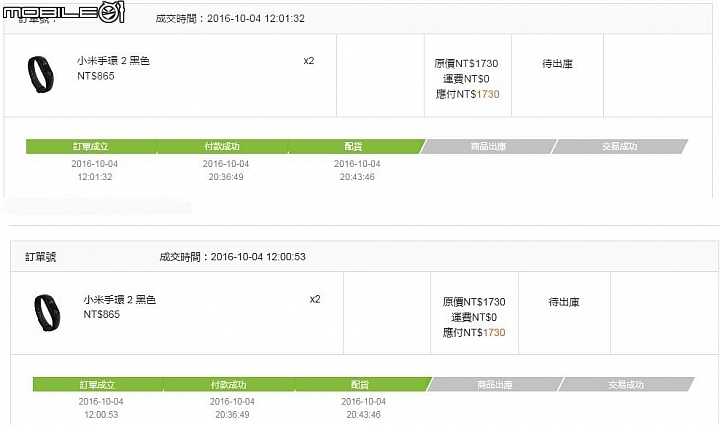Select 商品出庫 step in second order progress

(x=495, y=384)
